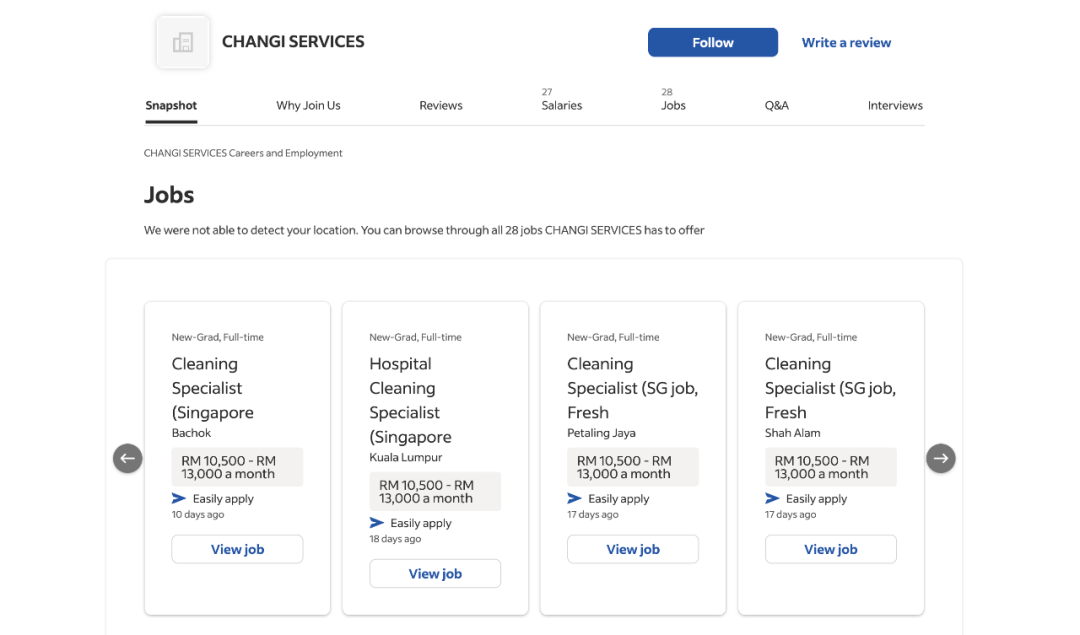Click 'Easily apply' text on Shah Alam card
This screenshot has height=635, width=1080.
tap(816, 499)
